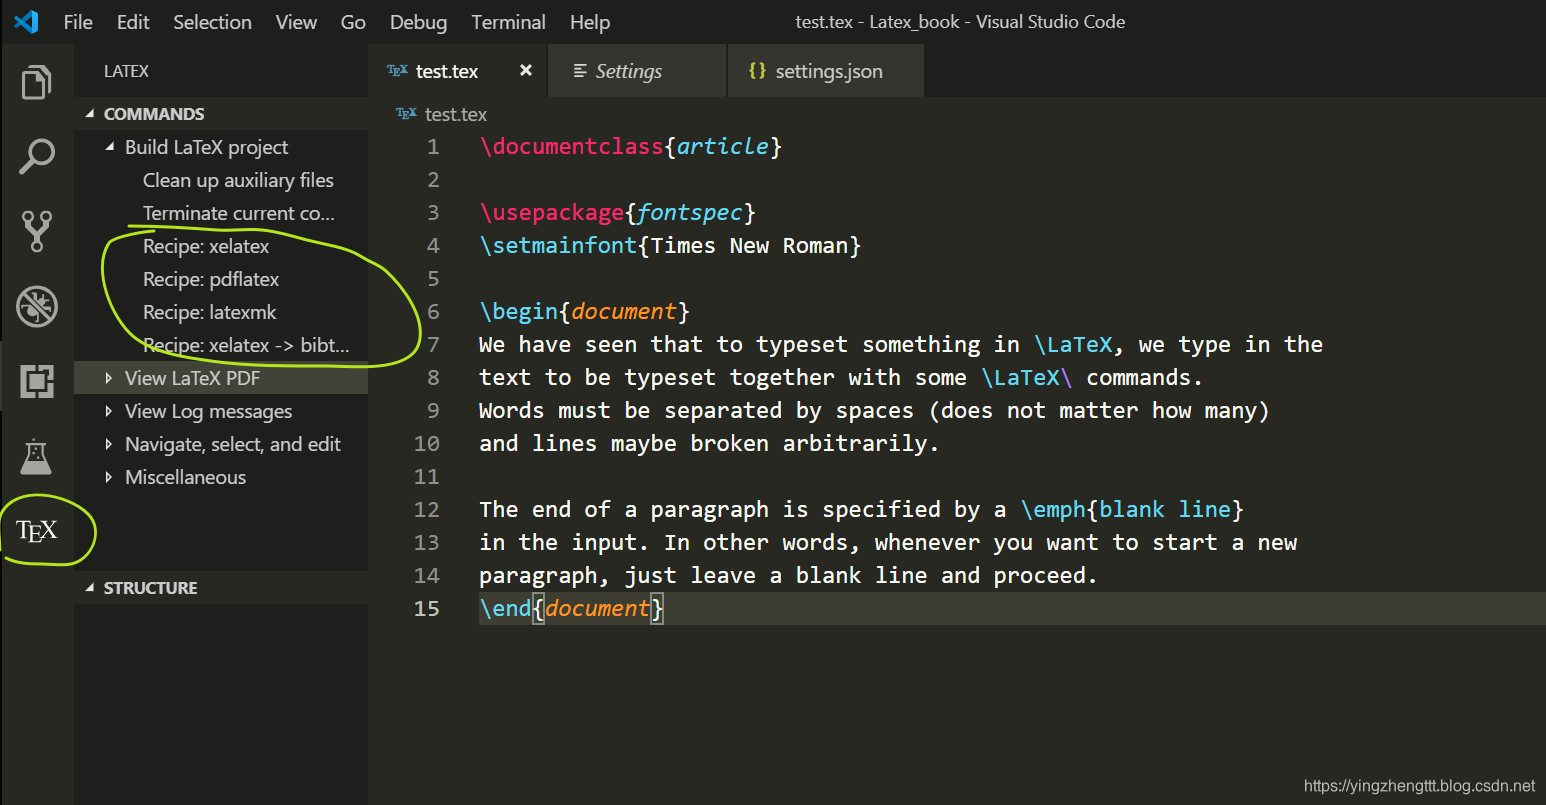This screenshot has width=1546, height=805.
Task: Click braces icon on settings.json tab
Action: (757, 70)
